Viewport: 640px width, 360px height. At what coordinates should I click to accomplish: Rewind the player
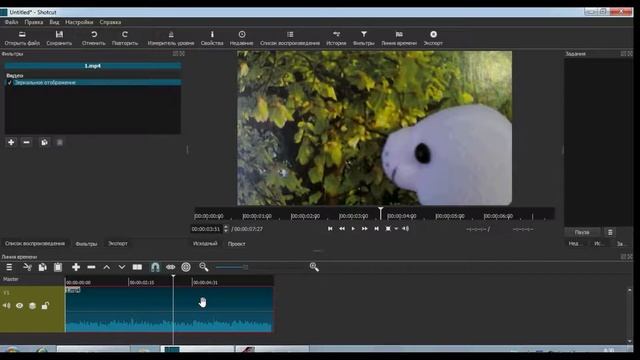(342, 229)
